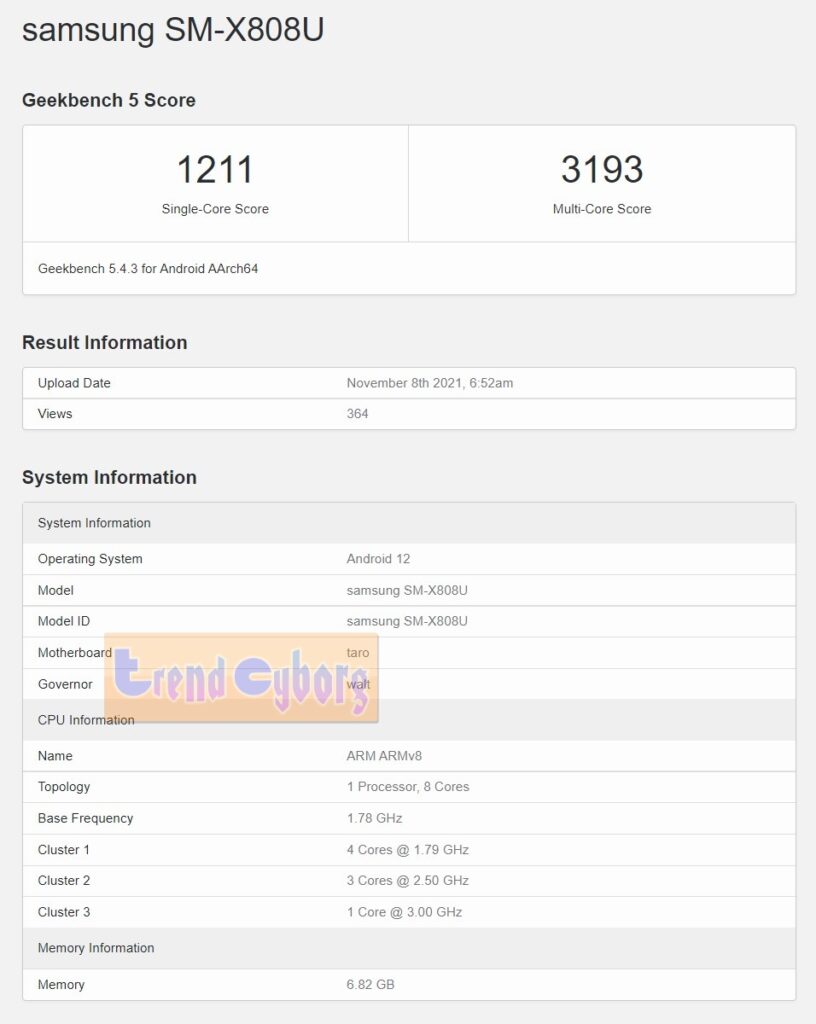Select the 3193 multi-core score value
This screenshot has width=816, height=1024.
[x=601, y=169]
